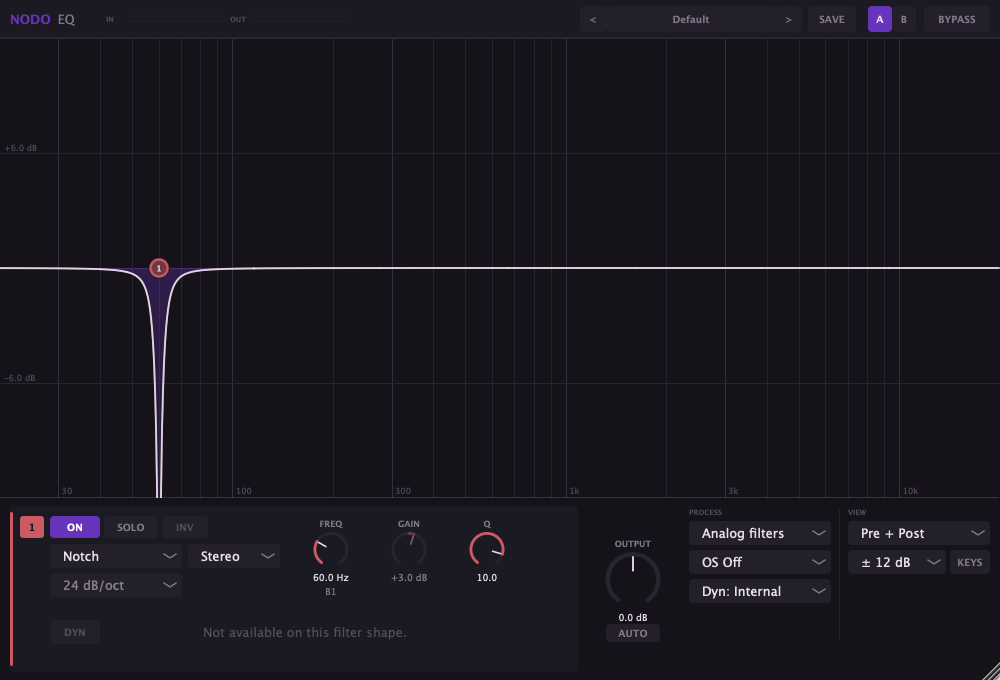This screenshot has height=680, width=1000.
Task: Click the 0.0 dB output value
Action: pyautogui.click(x=633, y=617)
